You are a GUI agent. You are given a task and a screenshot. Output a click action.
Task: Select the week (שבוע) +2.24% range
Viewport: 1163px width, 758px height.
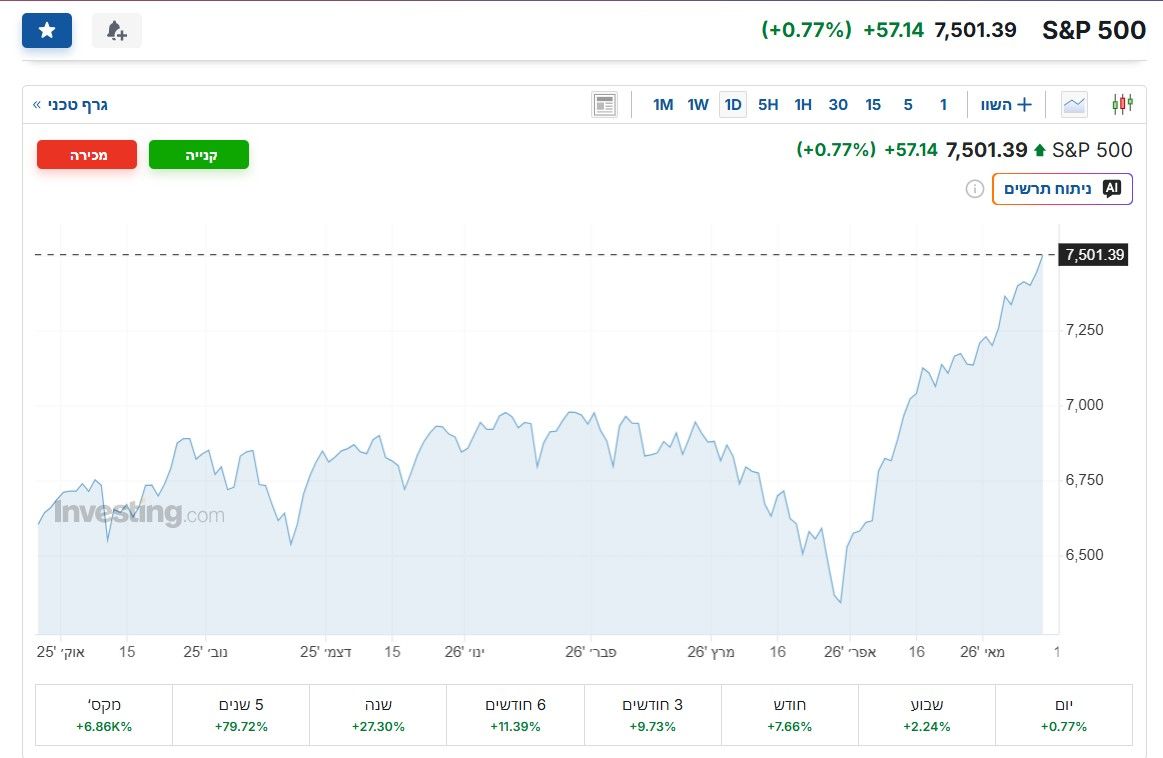coord(926,715)
